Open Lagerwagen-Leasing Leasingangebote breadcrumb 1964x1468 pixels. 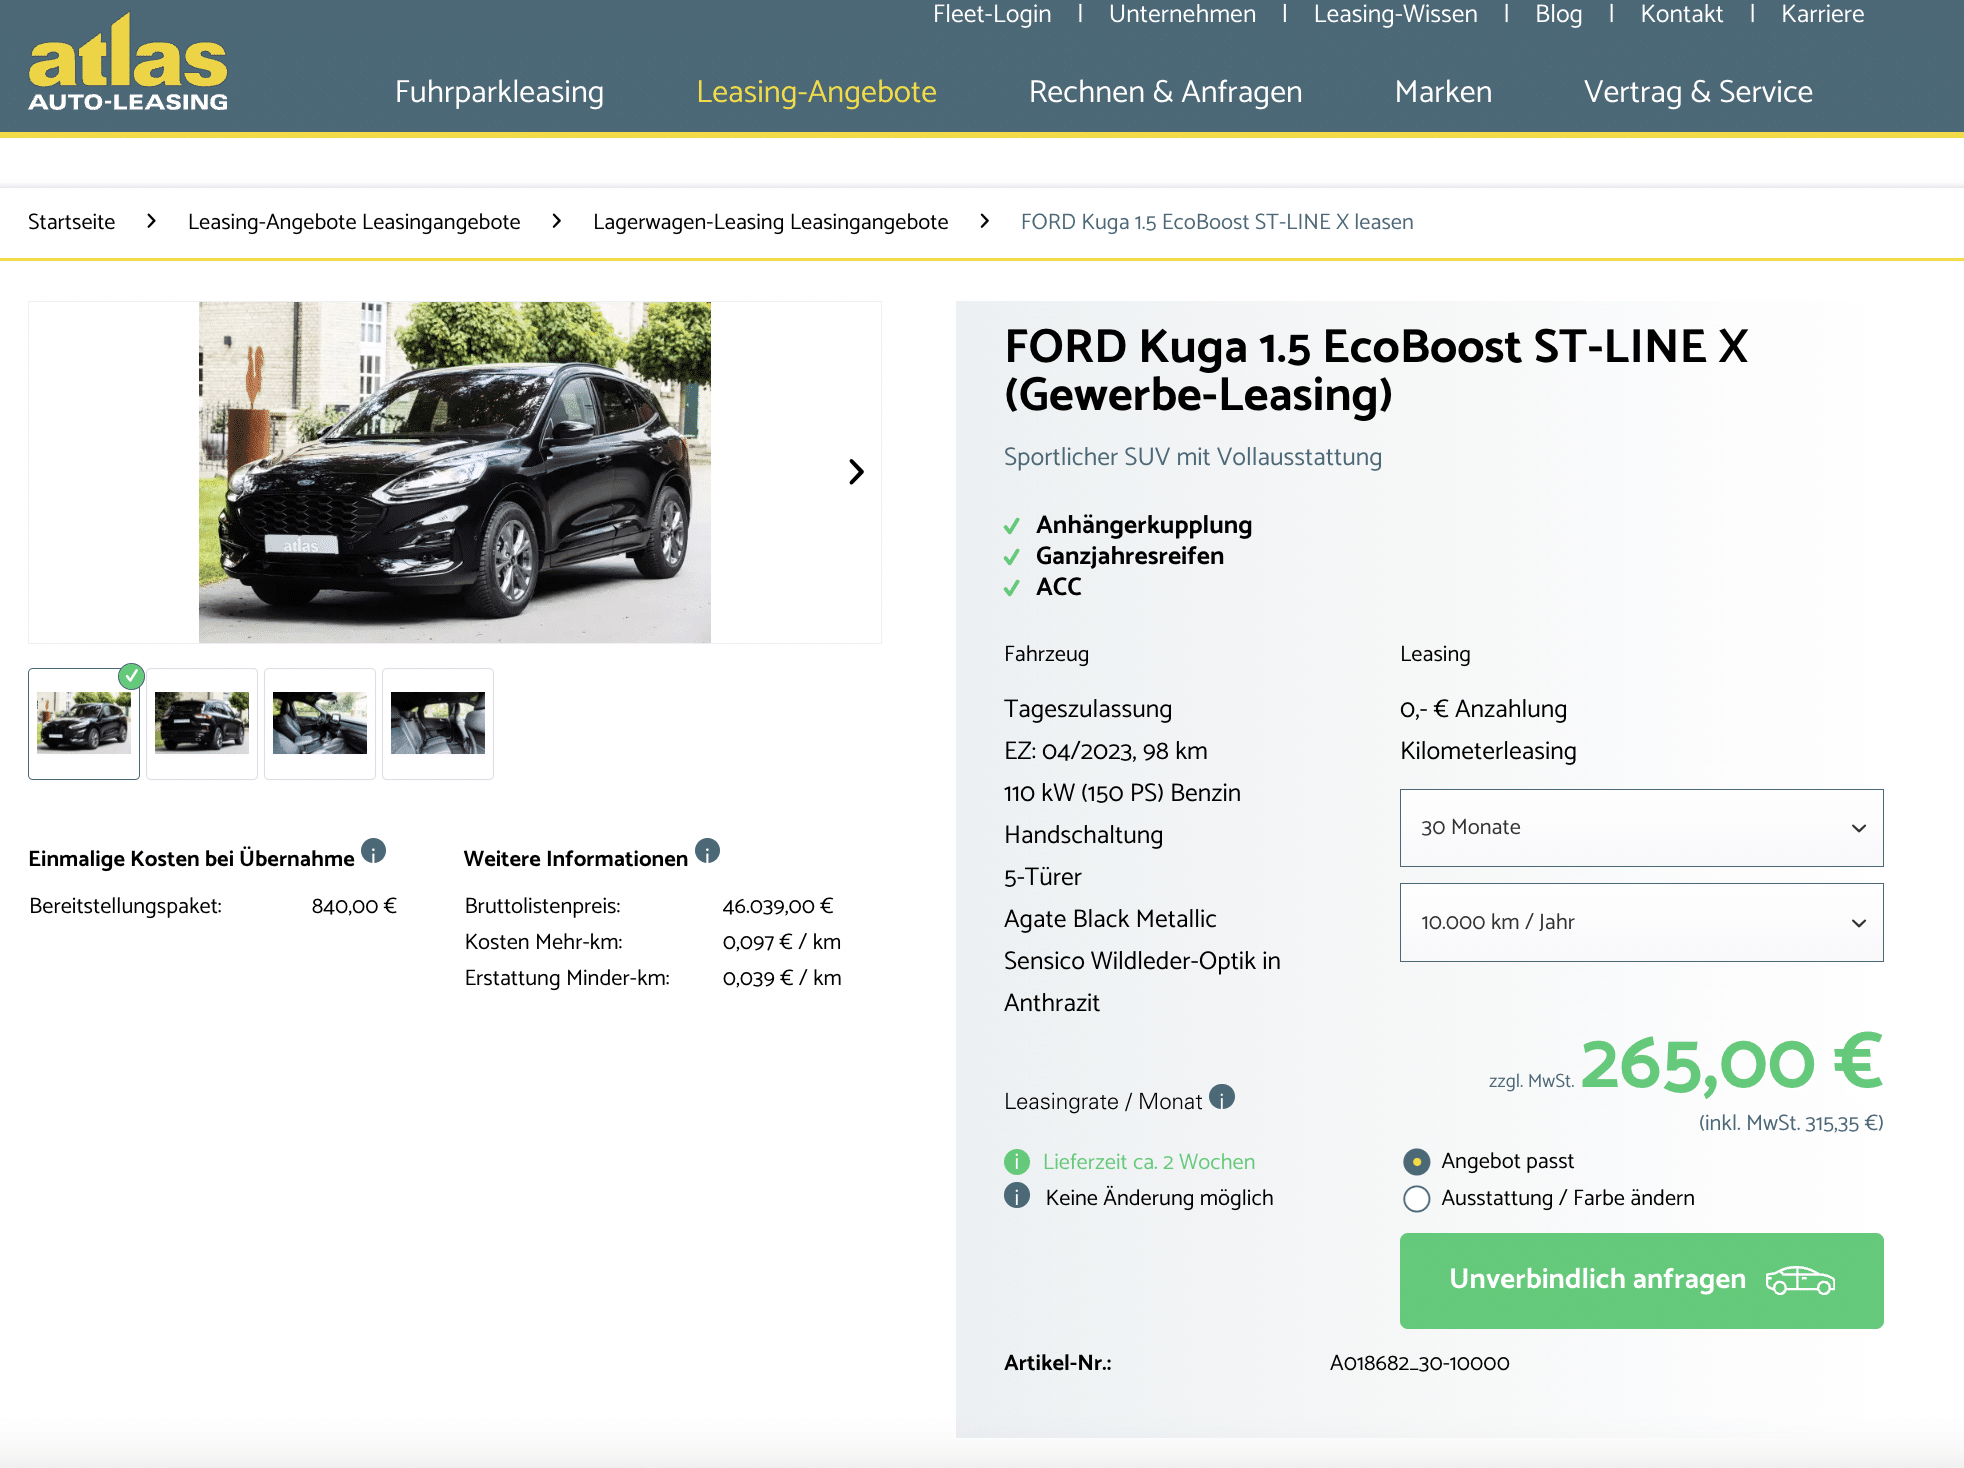(x=771, y=222)
